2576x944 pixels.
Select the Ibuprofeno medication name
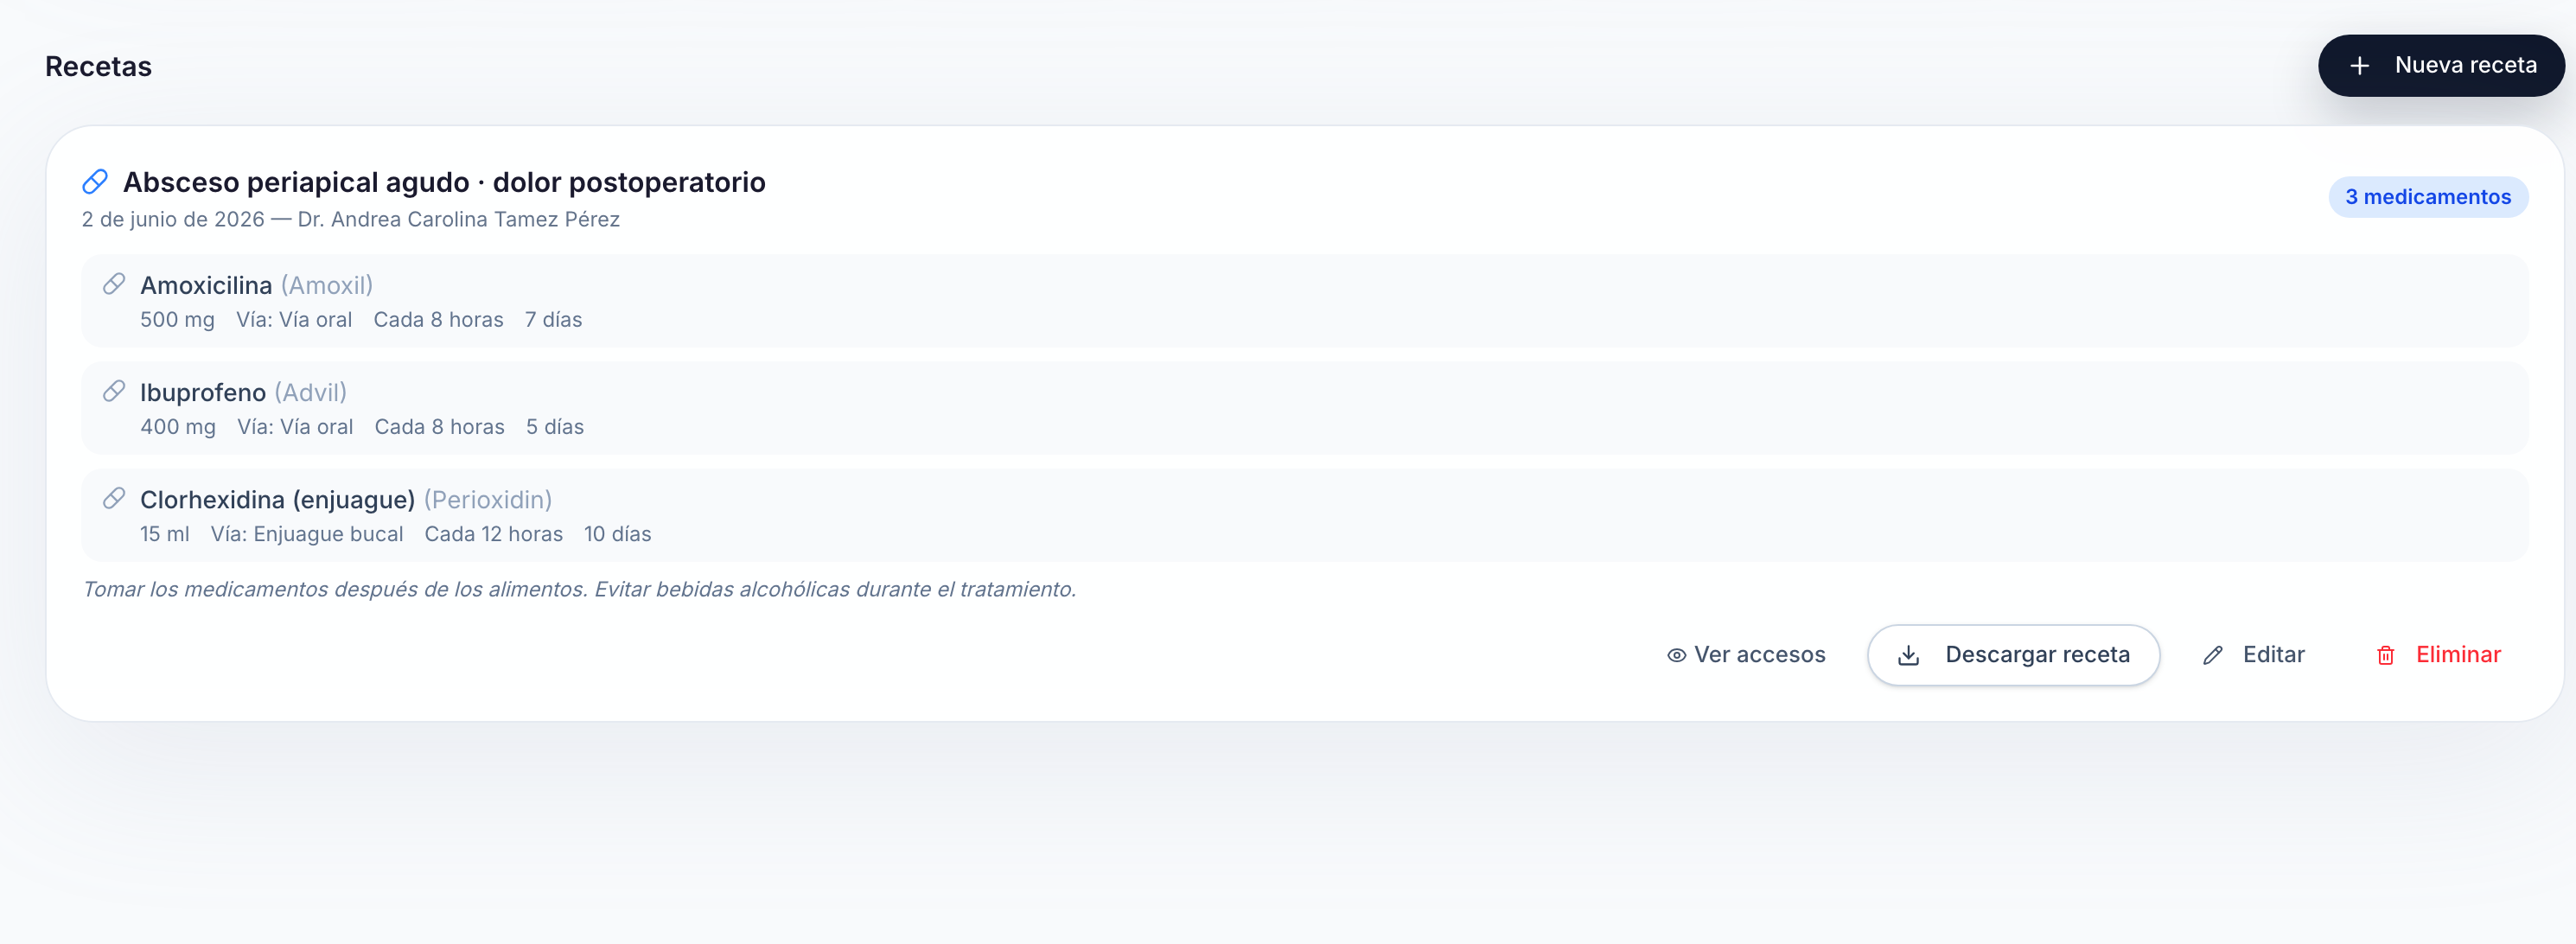[x=203, y=392]
